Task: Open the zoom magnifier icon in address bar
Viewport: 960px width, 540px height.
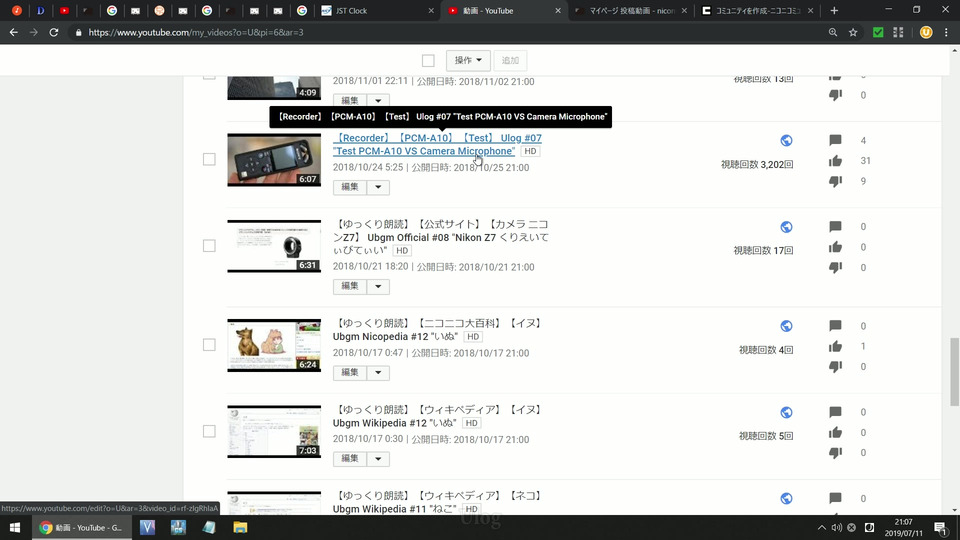Action: click(833, 32)
